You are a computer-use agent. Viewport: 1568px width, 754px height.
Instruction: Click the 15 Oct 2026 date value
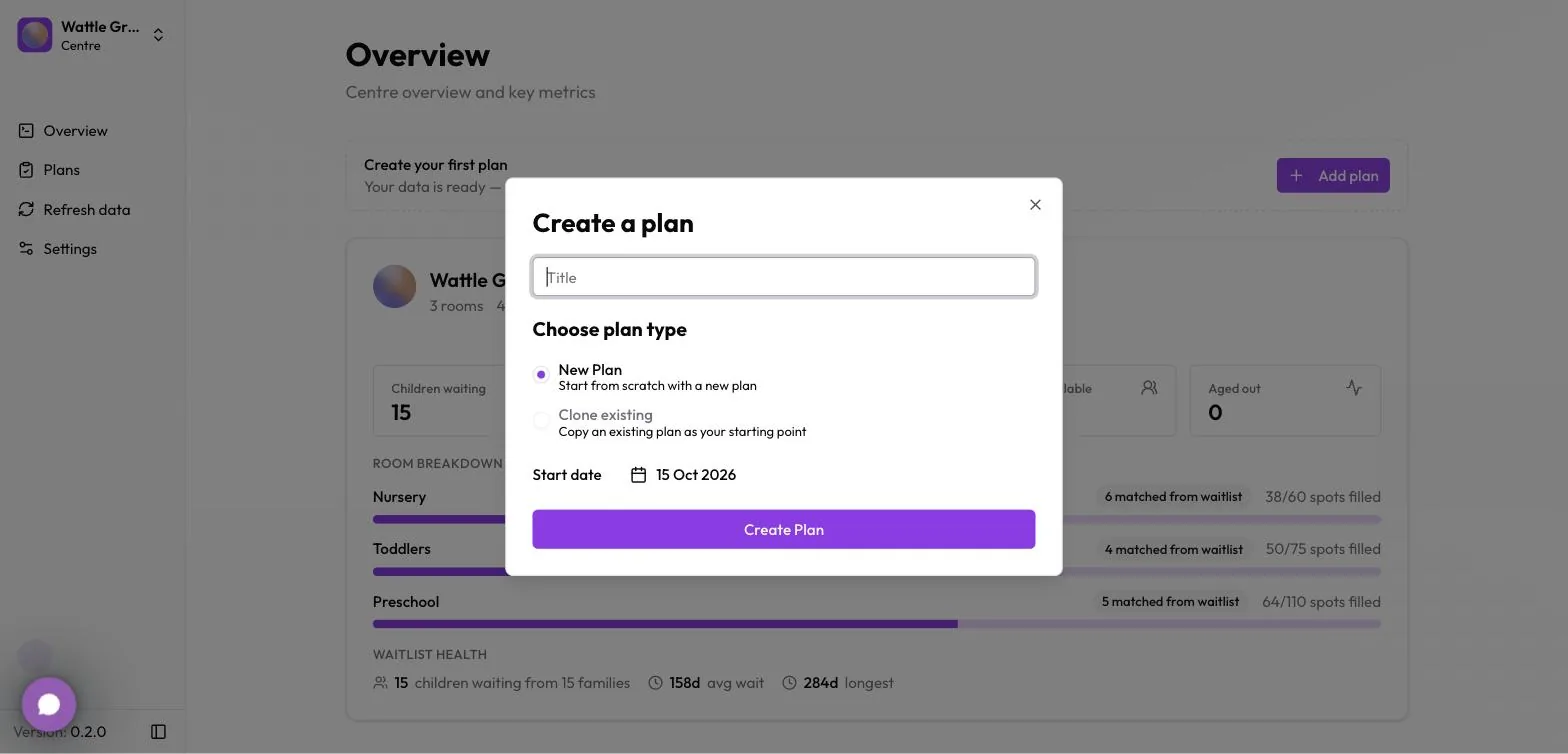click(x=696, y=475)
